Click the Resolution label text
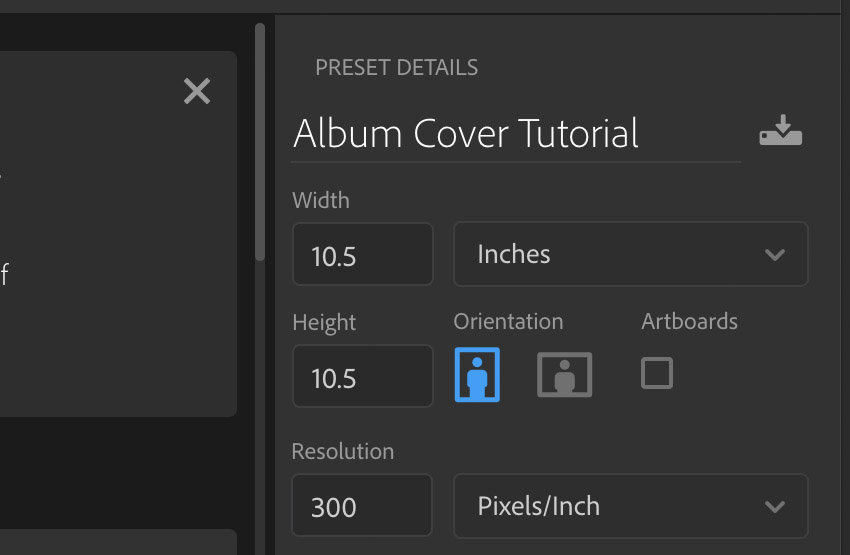850x555 pixels. click(x=343, y=451)
